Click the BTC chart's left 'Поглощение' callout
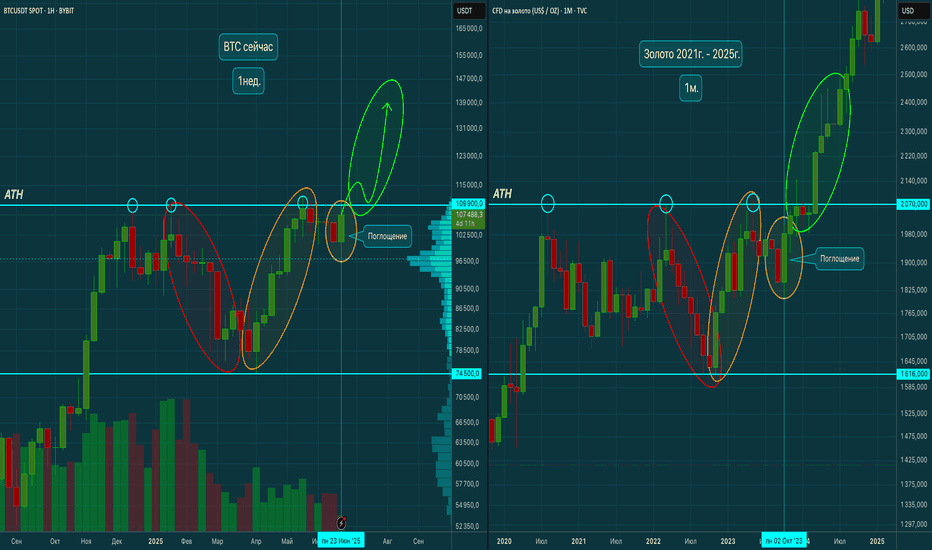The height and width of the screenshot is (550, 932). pyautogui.click(x=387, y=236)
